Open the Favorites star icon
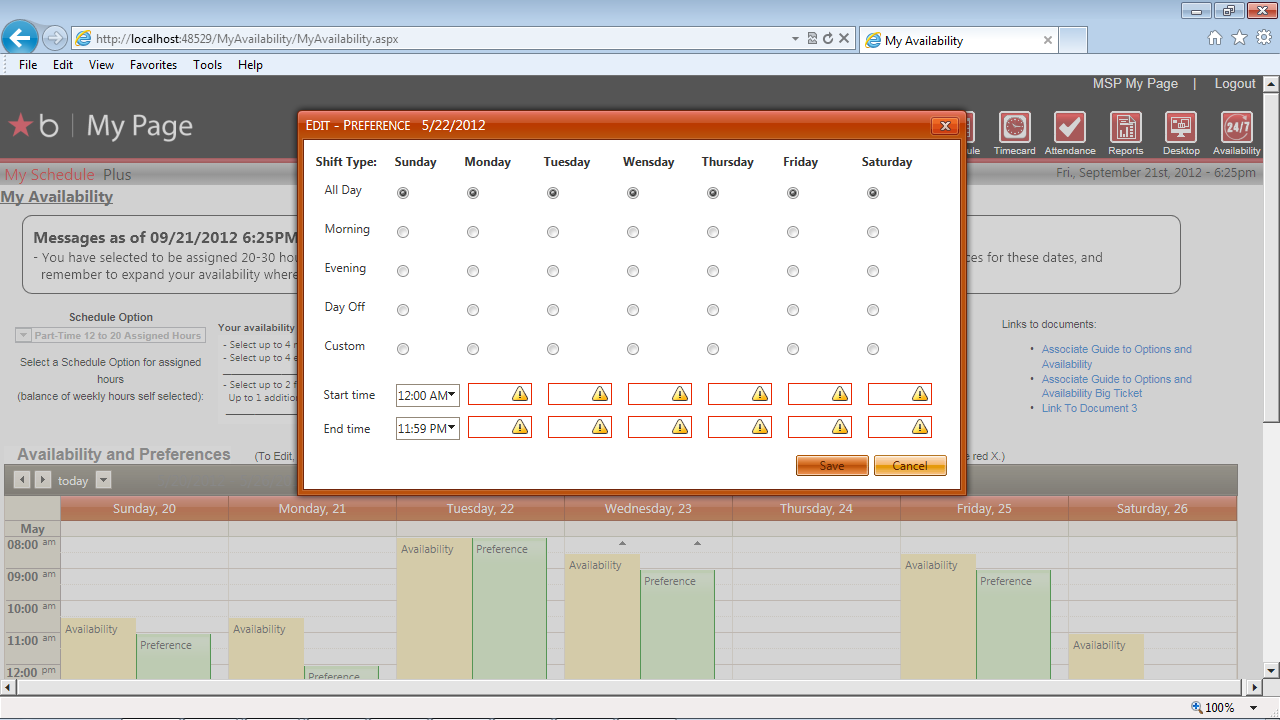Screen dimensions: 1280x720 [x=1239, y=38]
